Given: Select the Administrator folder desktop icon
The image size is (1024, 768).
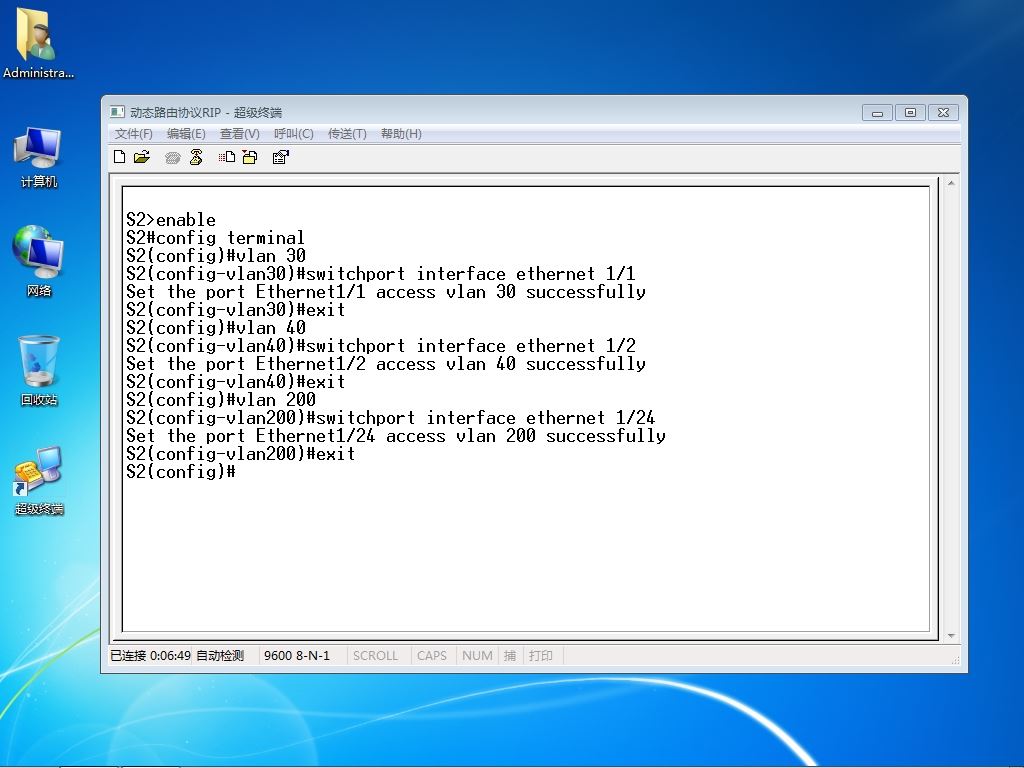Looking at the screenshot, I should pyautogui.click(x=38, y=43).
